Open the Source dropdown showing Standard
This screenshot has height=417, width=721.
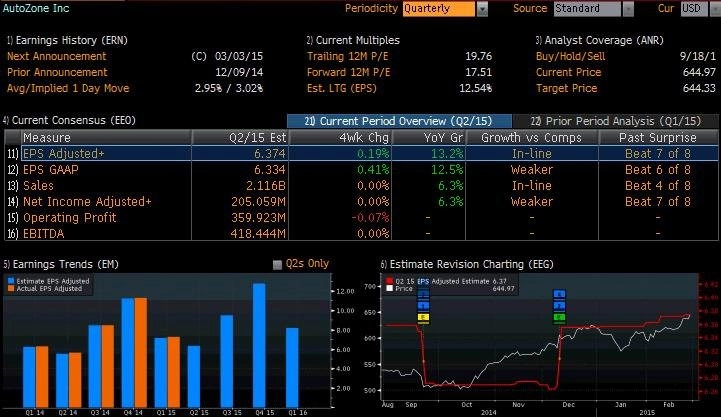coord(593,9)
